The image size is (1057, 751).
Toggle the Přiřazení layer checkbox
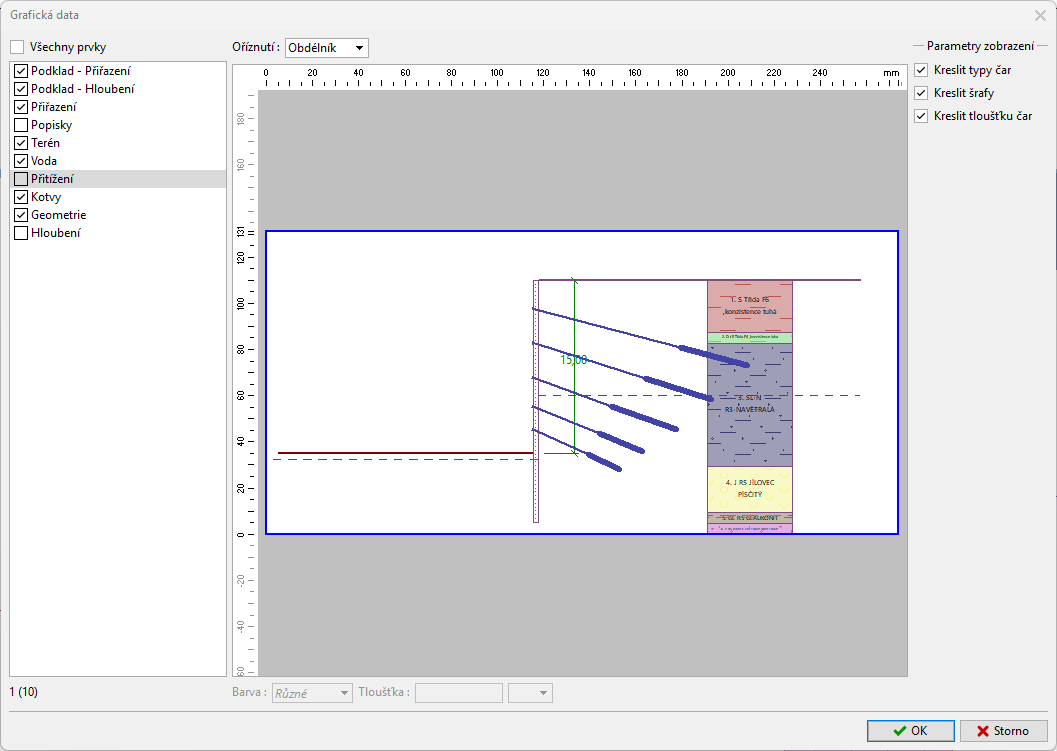pos(21,107)
